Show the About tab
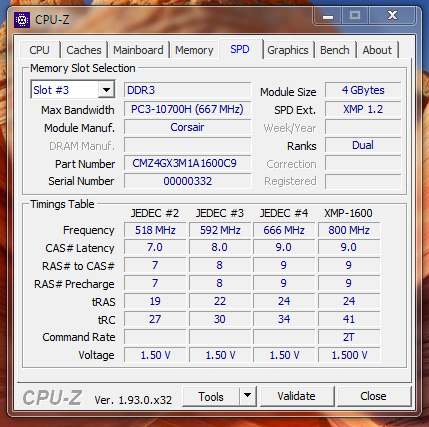 tap(377, 50)
